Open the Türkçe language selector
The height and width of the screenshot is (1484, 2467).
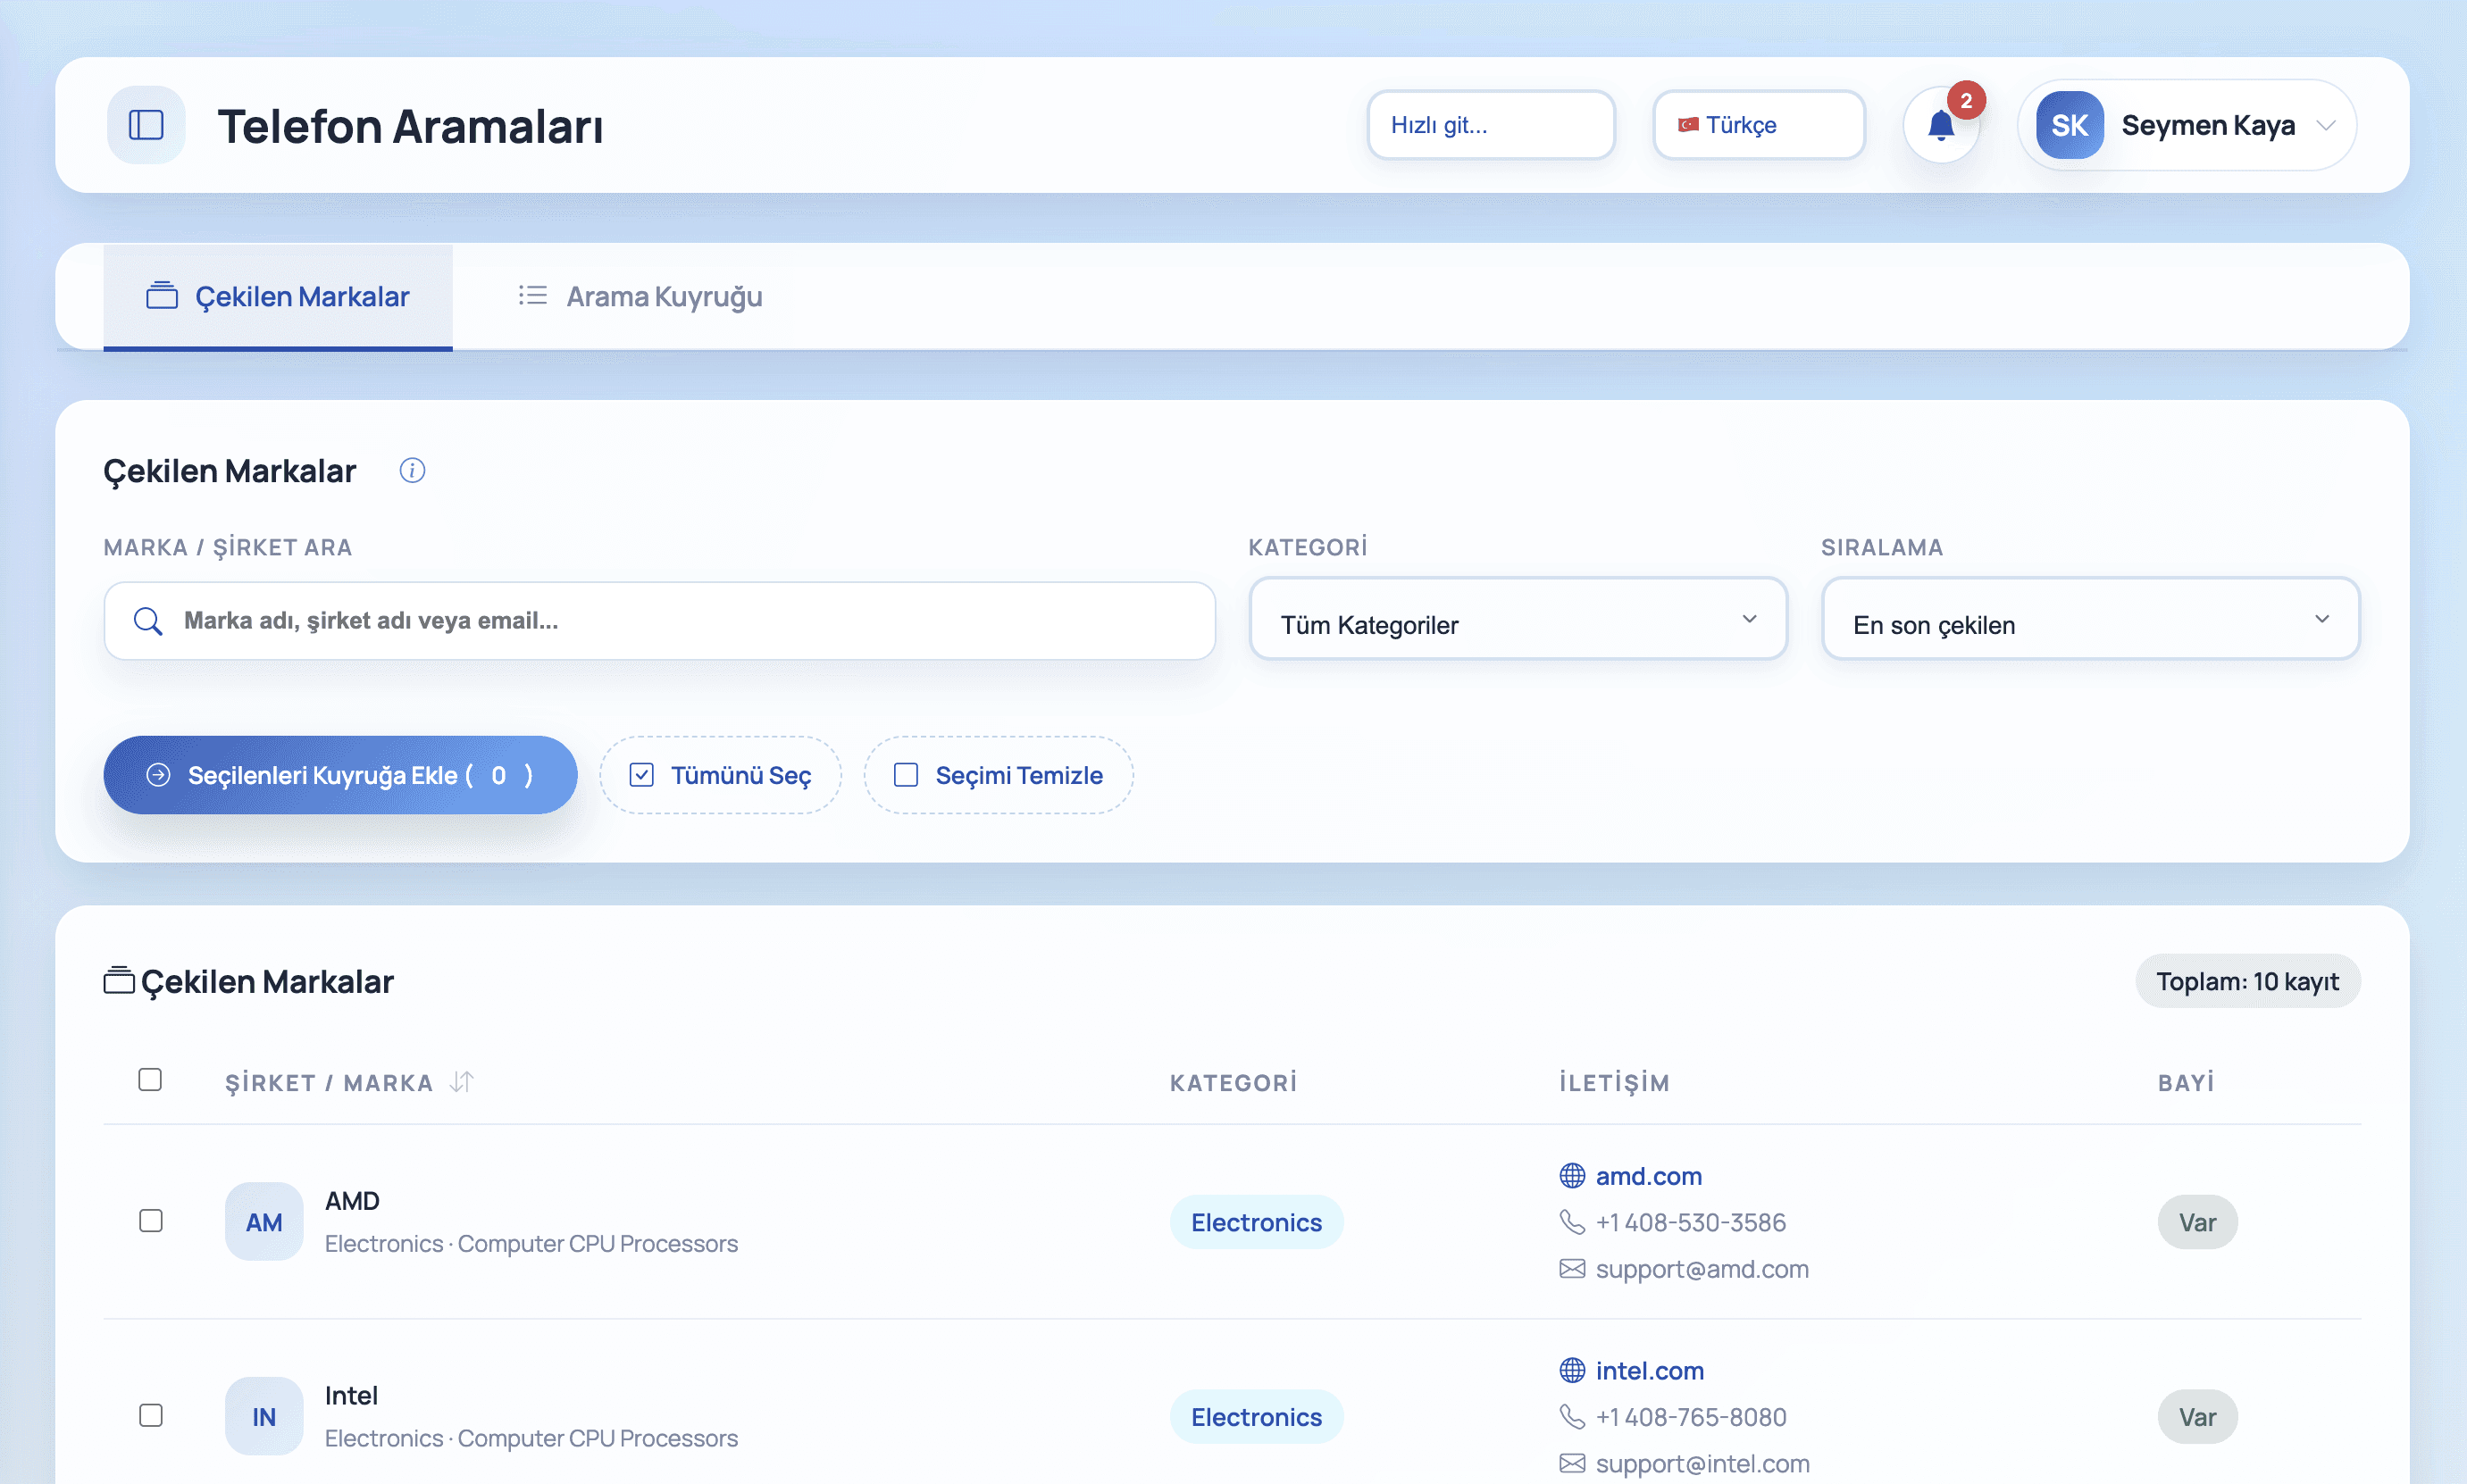1757,125
